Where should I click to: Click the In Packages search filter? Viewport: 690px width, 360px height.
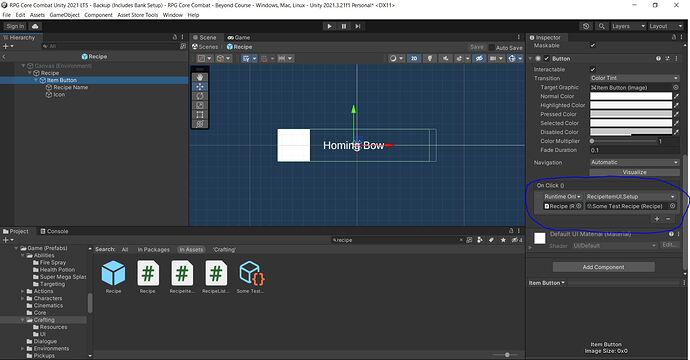(x=153, y=250)
